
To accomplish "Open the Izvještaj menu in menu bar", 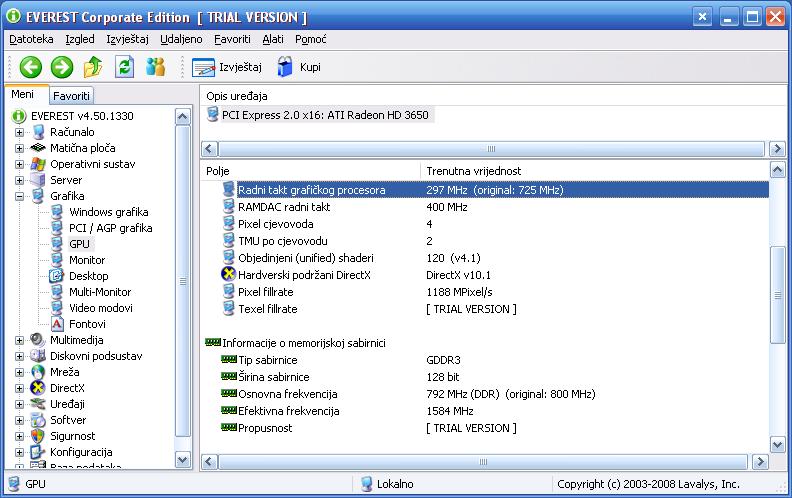I will [x=127, y=39].
